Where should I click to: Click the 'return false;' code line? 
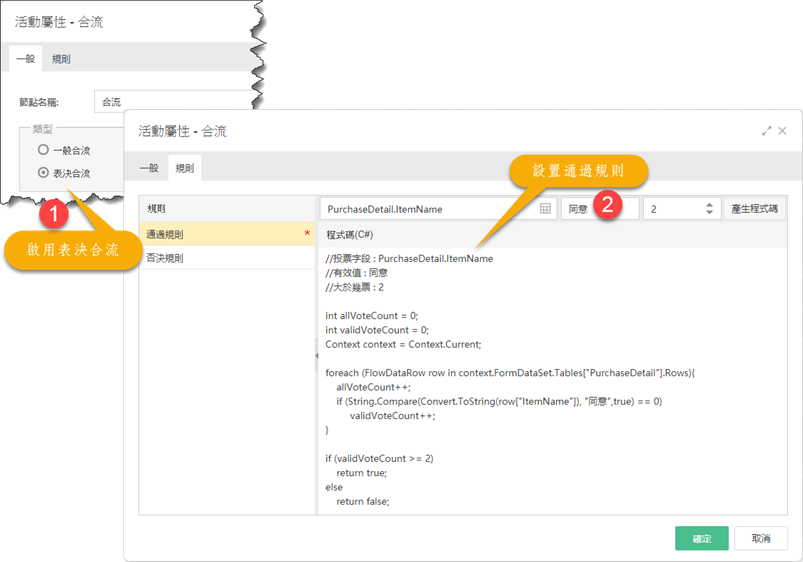click(363, 502)
